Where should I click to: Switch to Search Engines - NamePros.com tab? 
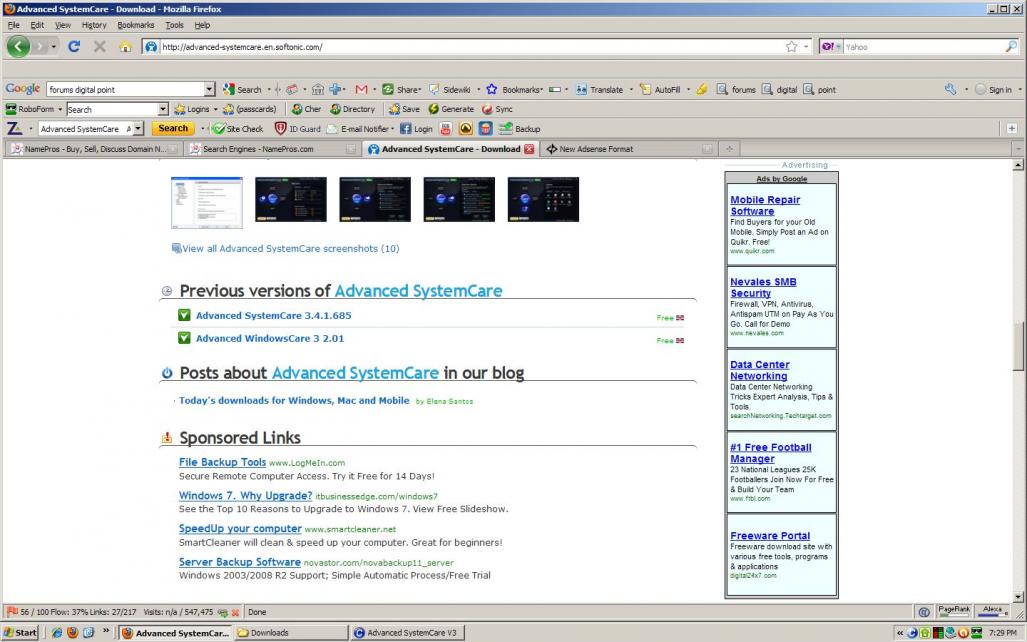point(271,149)
